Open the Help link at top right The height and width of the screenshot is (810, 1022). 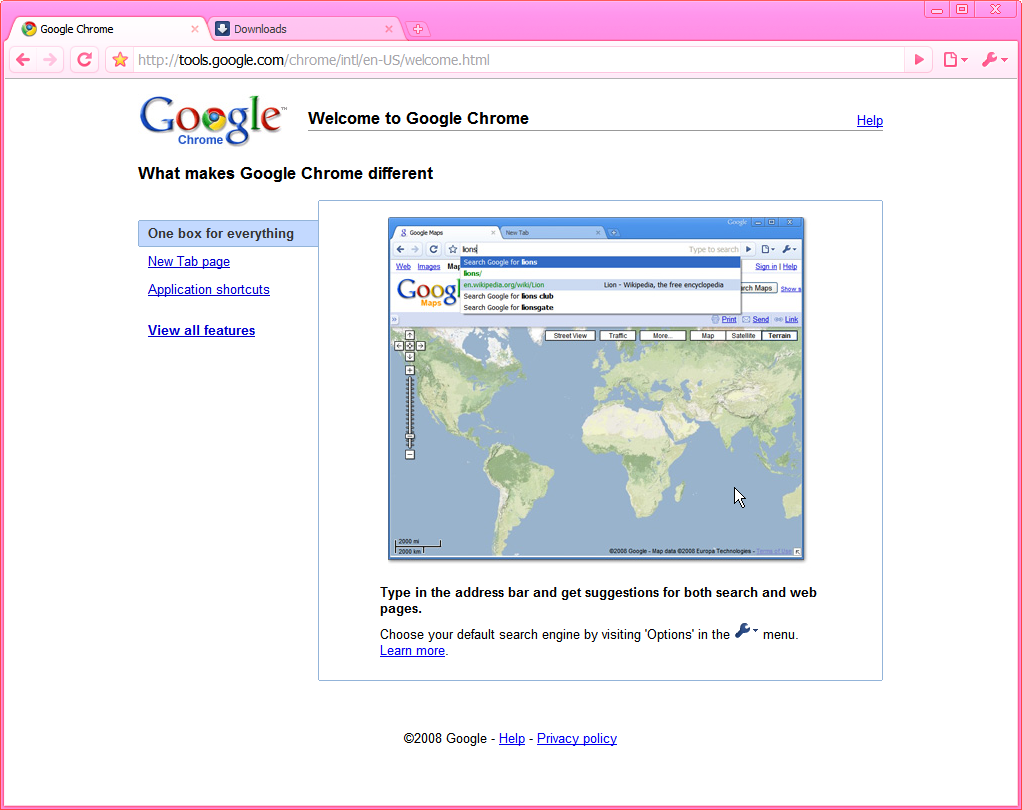(869, 121)
